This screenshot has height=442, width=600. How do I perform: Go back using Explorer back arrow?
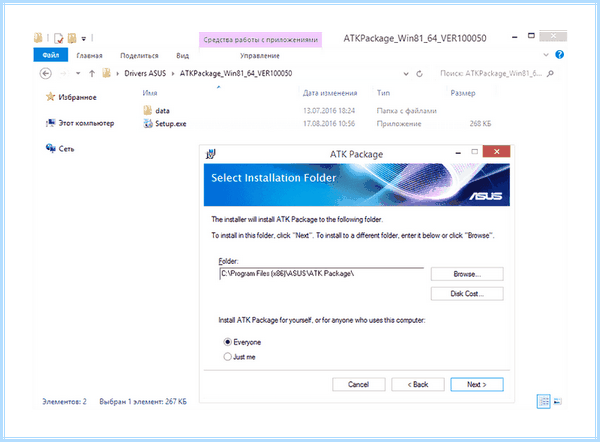coord(46,73)
